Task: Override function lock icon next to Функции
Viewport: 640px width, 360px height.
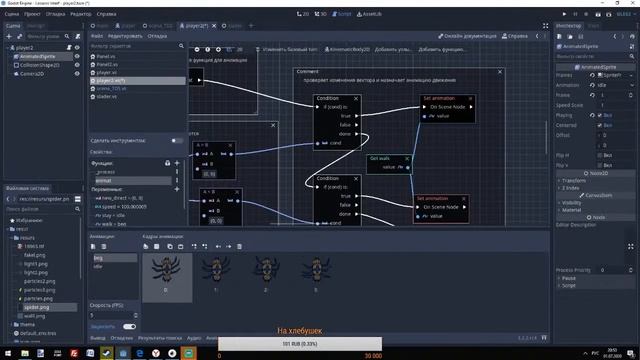Action: pyautogui.click(x=167, y=163)
